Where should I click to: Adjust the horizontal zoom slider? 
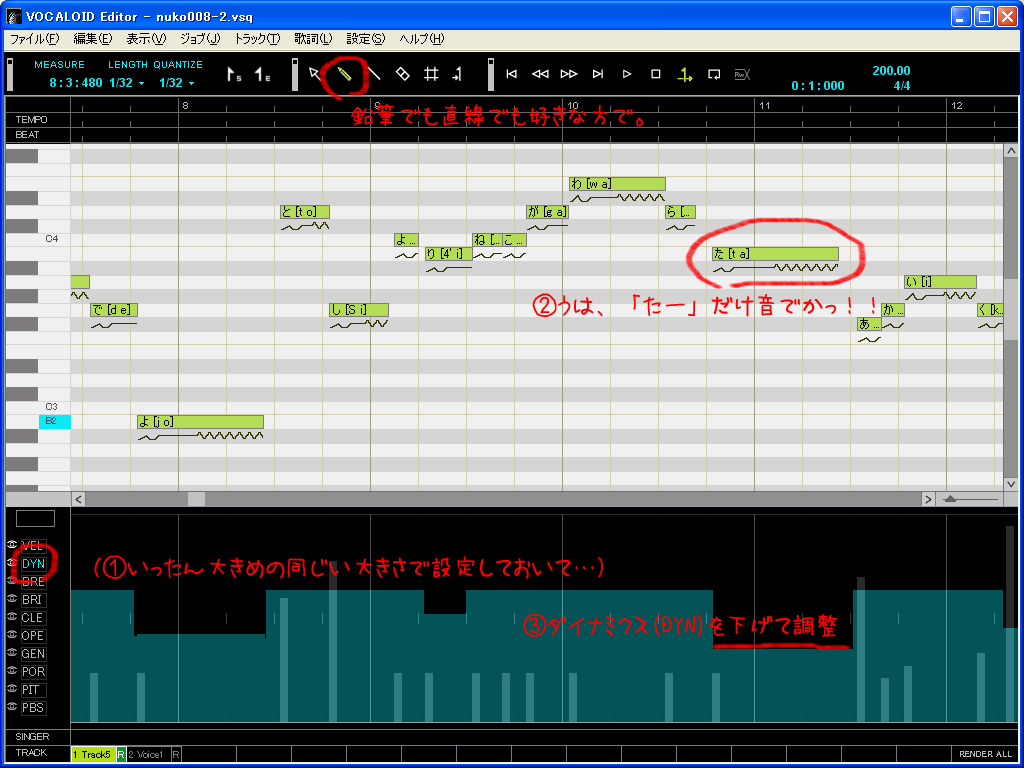[x=951, y=499]
